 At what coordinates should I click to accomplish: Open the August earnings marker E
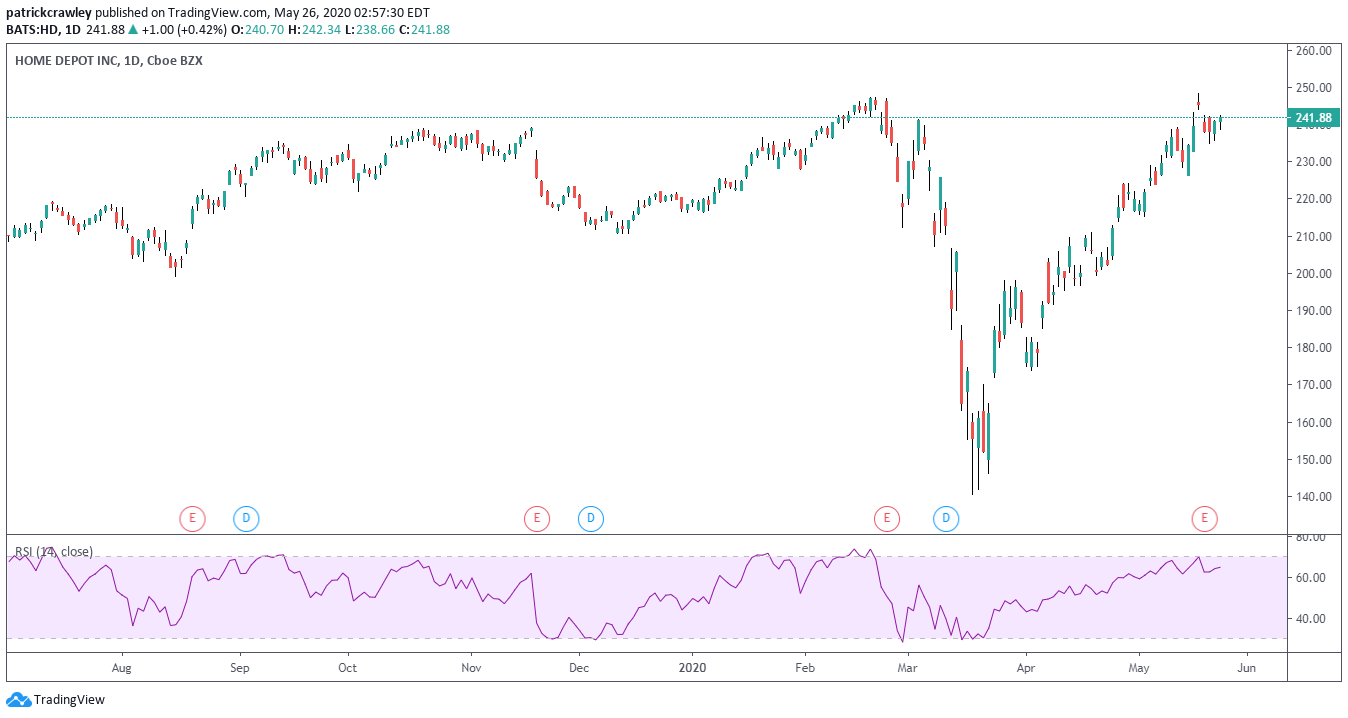point(192,518)
